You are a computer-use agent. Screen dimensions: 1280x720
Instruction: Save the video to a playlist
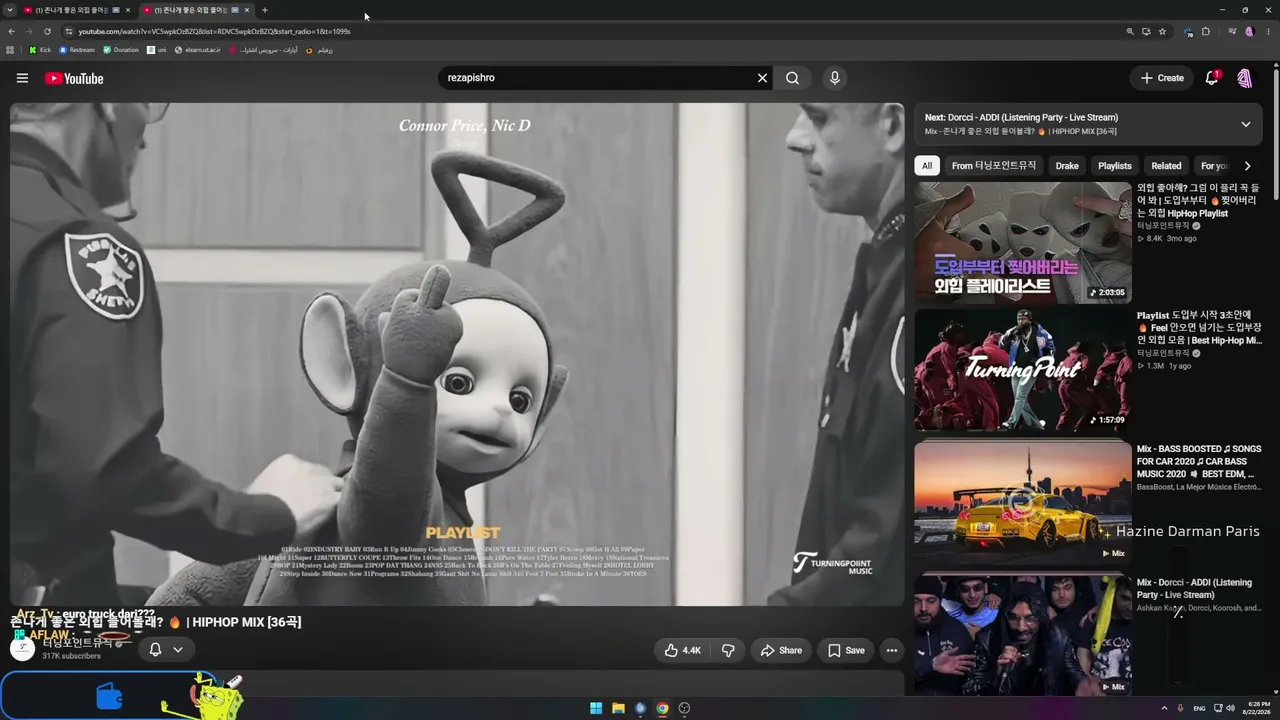click(846, 650)
